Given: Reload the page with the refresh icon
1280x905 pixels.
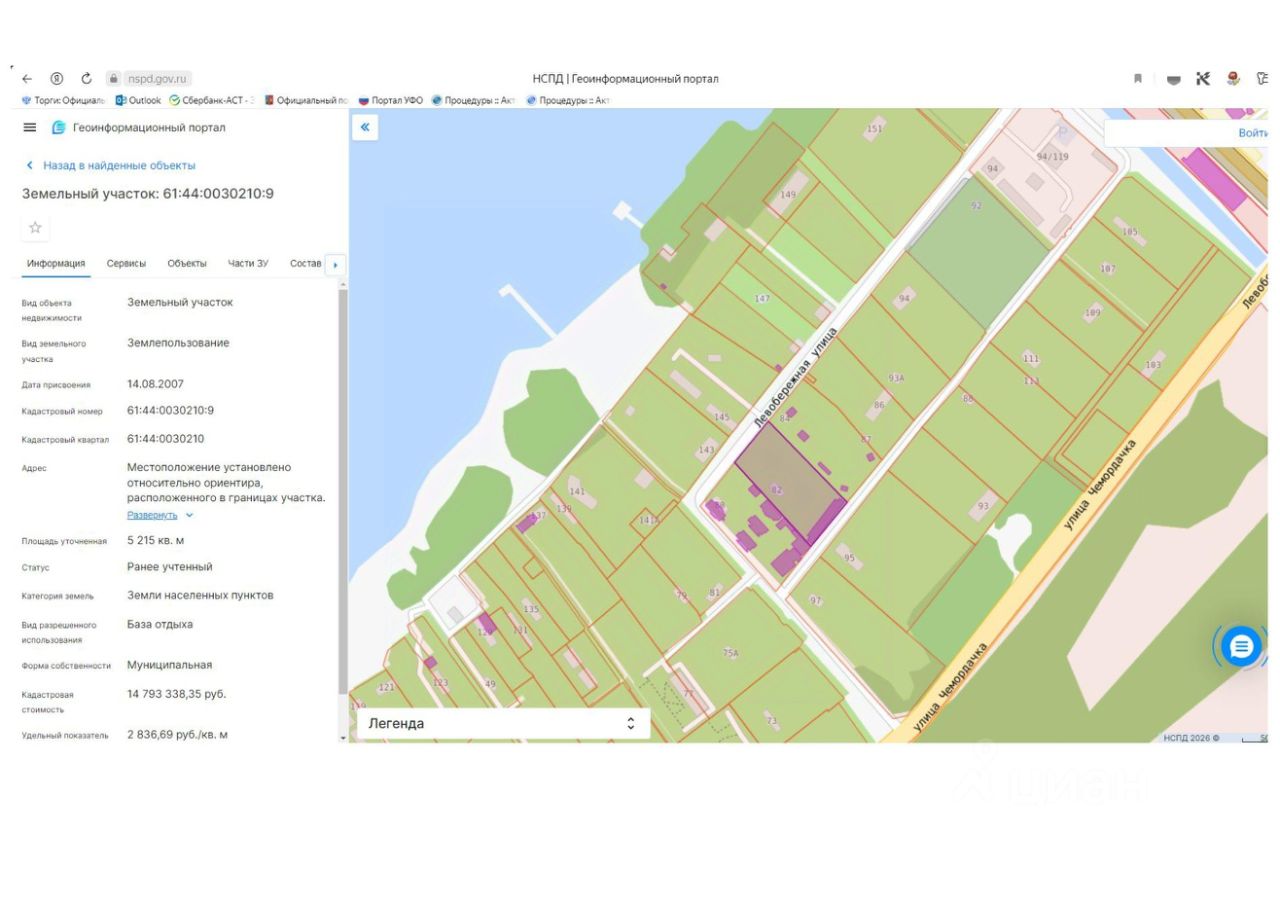Looking at the screenshot, I should [x=86, y=79].
